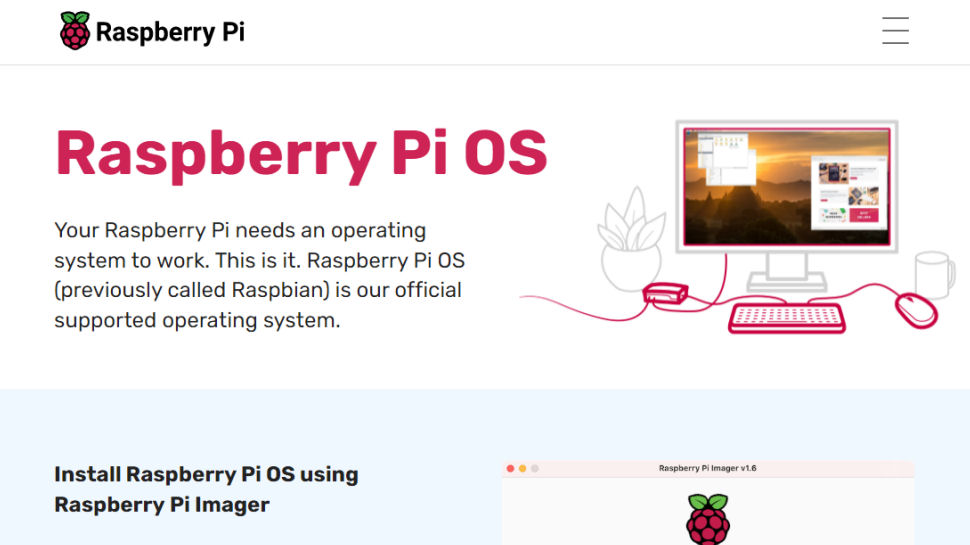Image resolution: width=970 pixels, height=545 pixels.
Task: Click the Raspberry Pi OS page heading
Action: click(301, 154)
